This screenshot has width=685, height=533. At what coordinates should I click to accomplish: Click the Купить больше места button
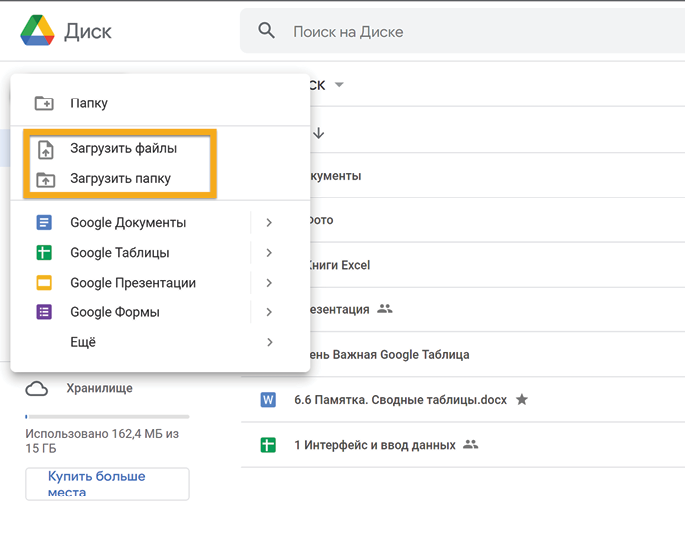[x=107, y=484]
